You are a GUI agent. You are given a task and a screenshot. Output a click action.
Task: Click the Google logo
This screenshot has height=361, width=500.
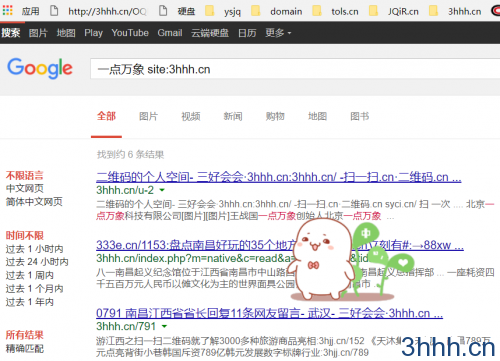point(40,68)
